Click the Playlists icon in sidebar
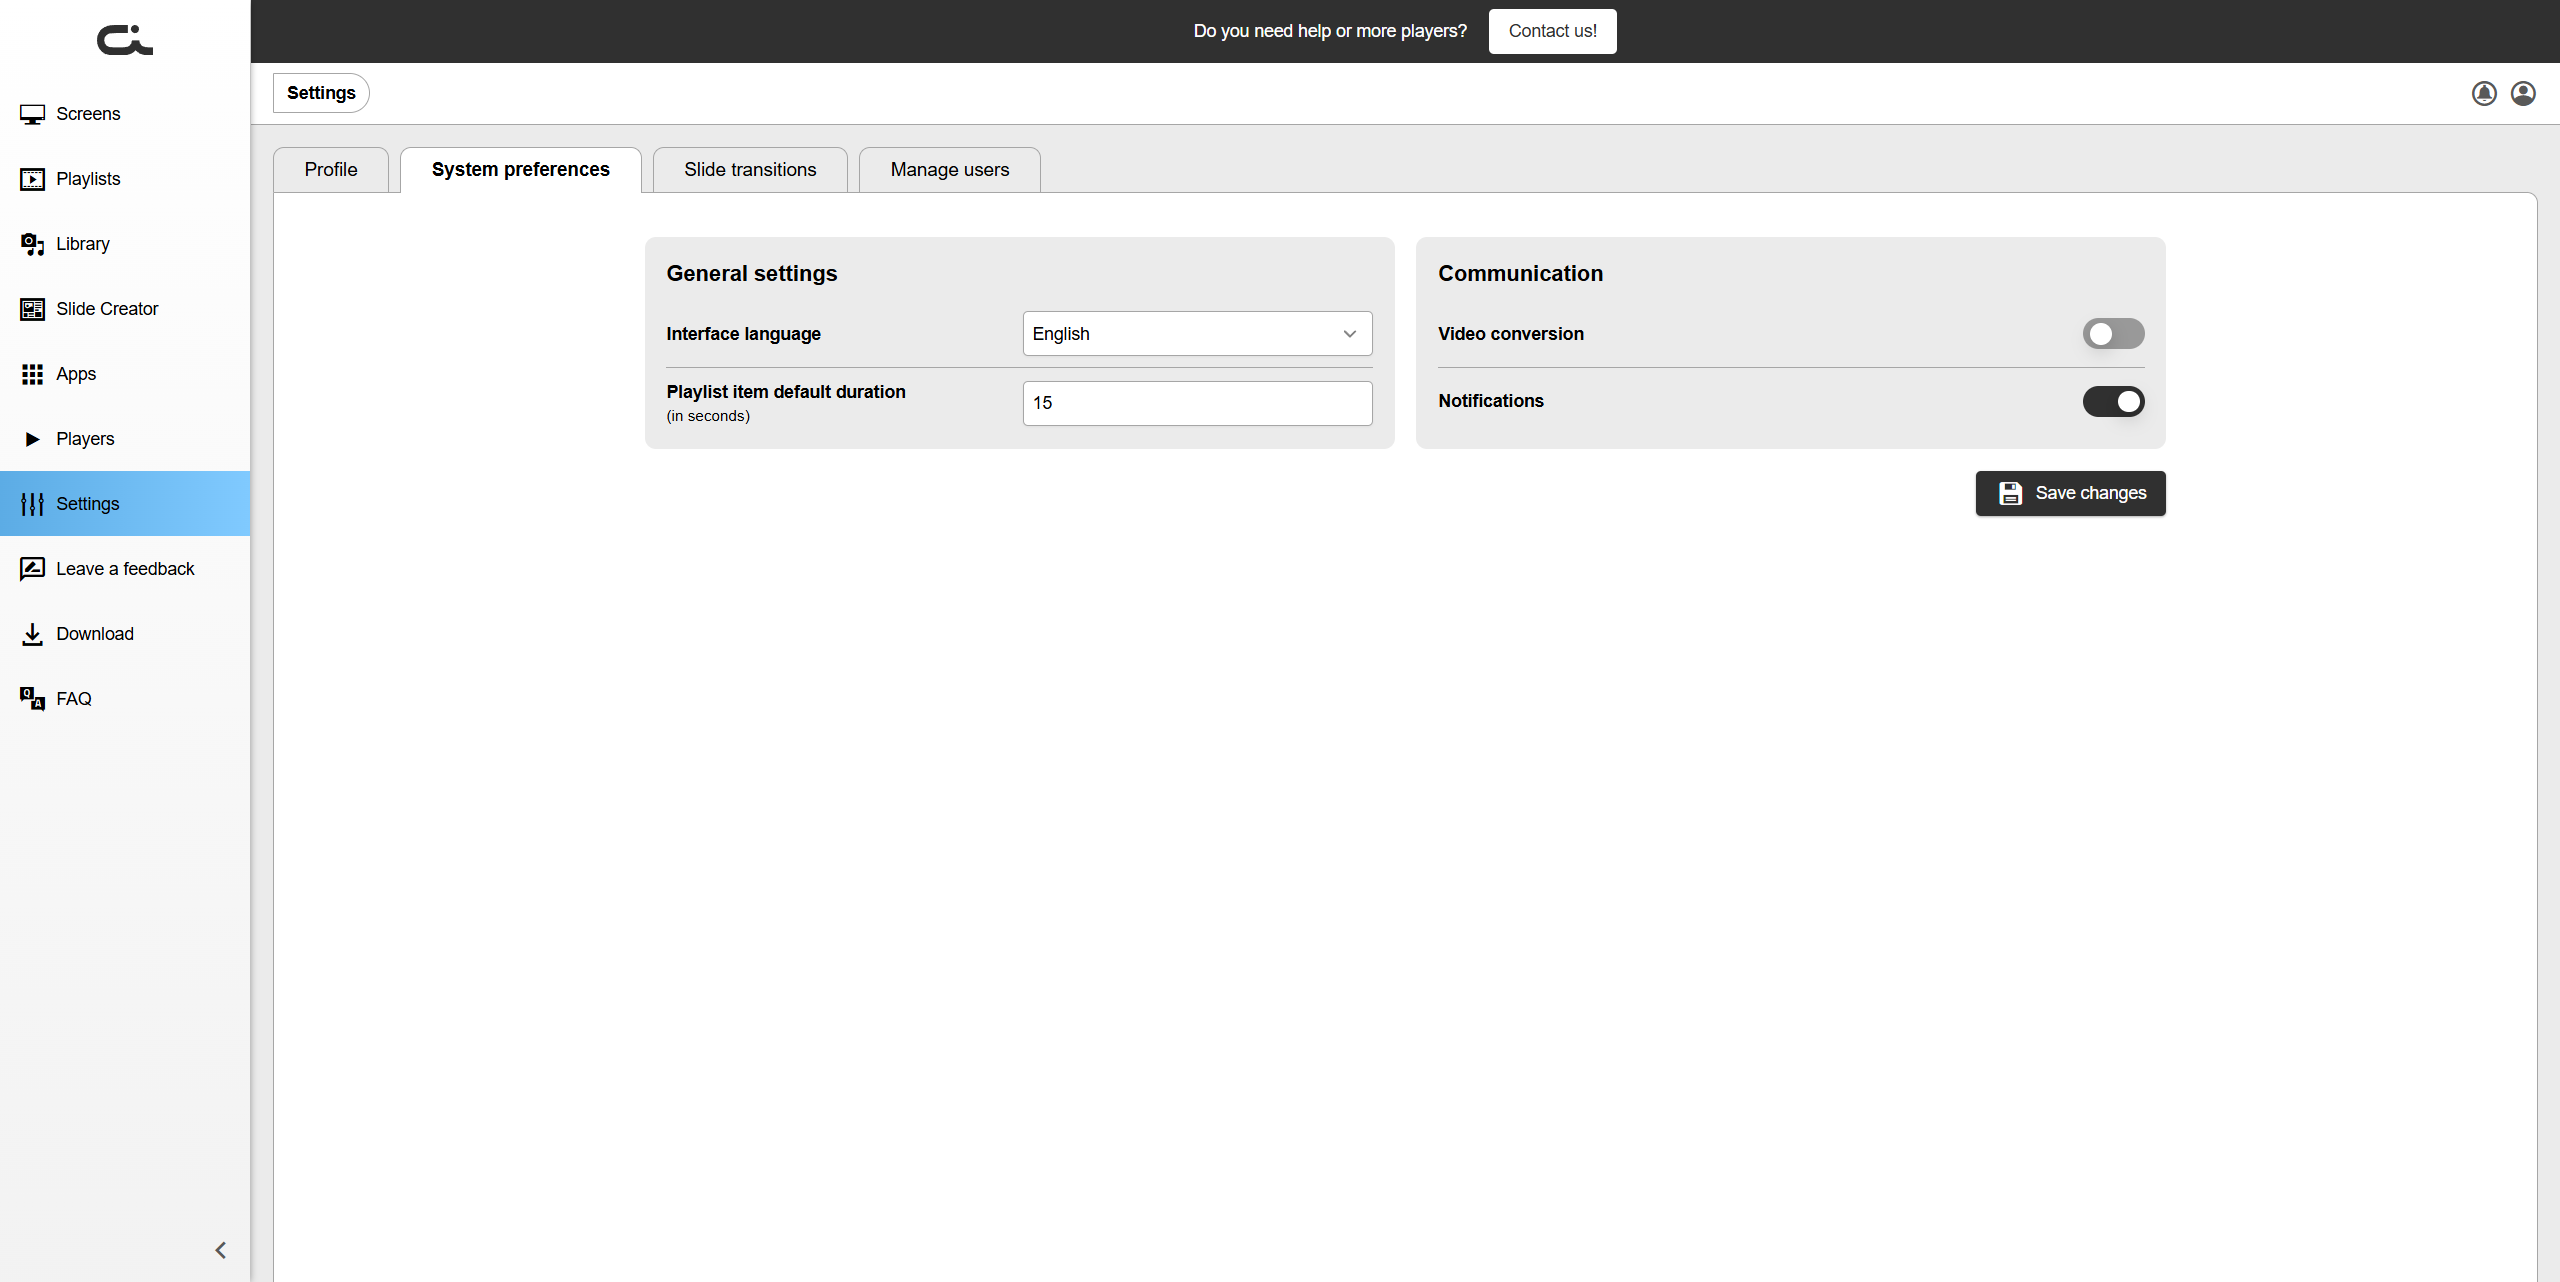The image size is (2560, 1282). [x=32, y=179]
